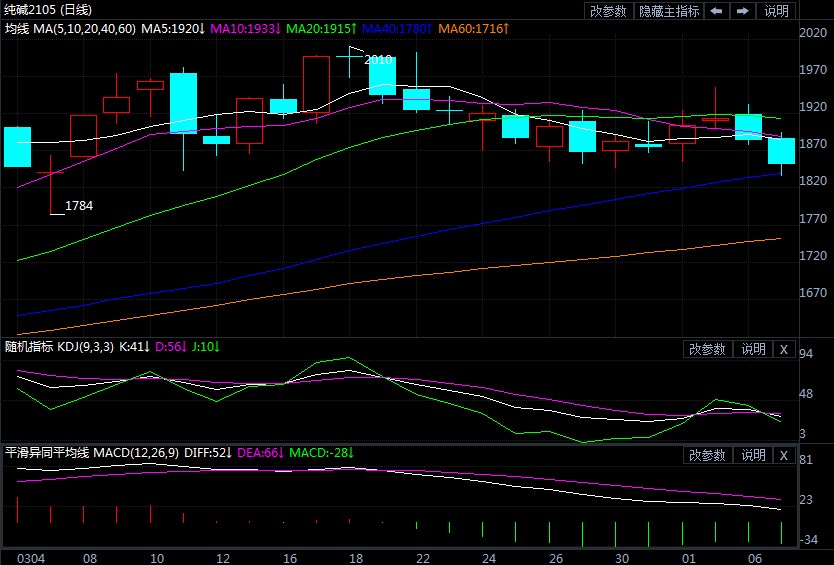Open 改参数 in the KDJ panel

707,349
